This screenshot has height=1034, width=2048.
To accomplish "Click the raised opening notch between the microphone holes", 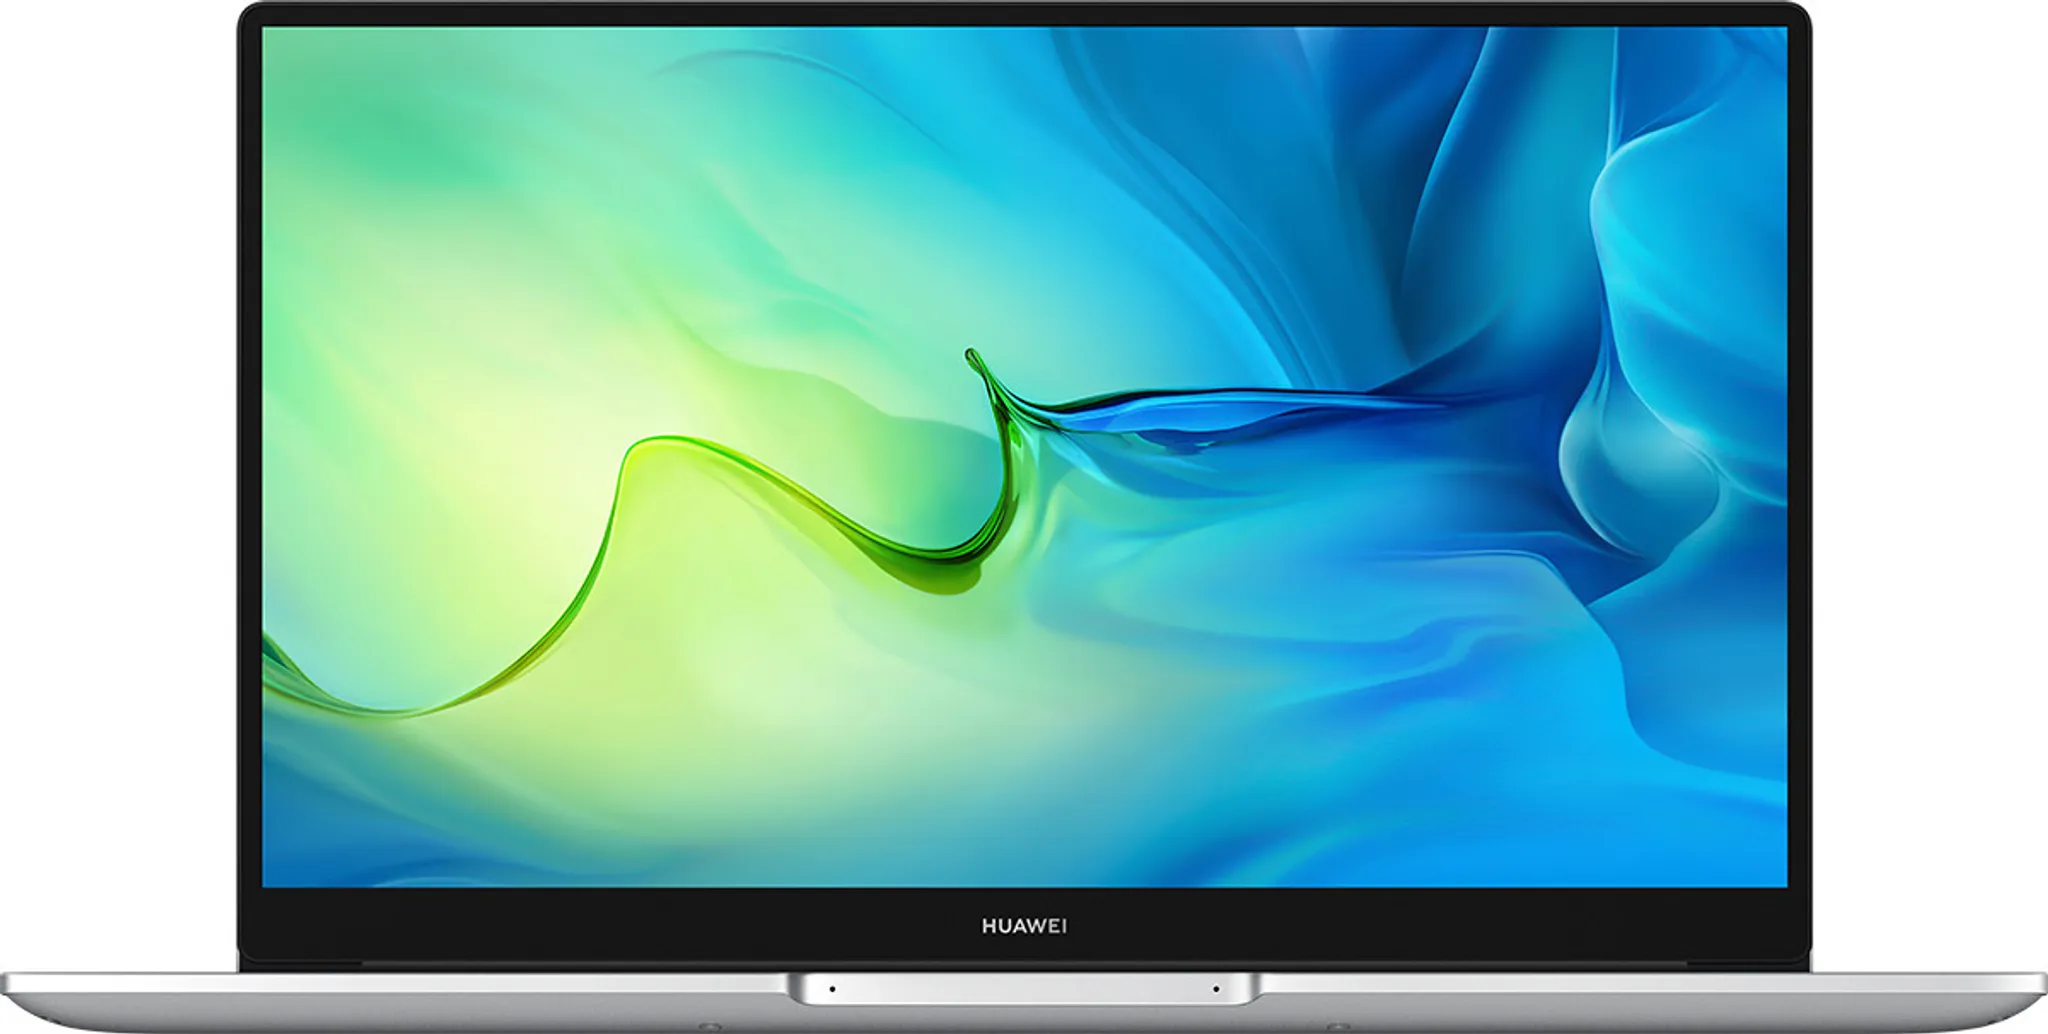I will click(x=1024, y=989).
